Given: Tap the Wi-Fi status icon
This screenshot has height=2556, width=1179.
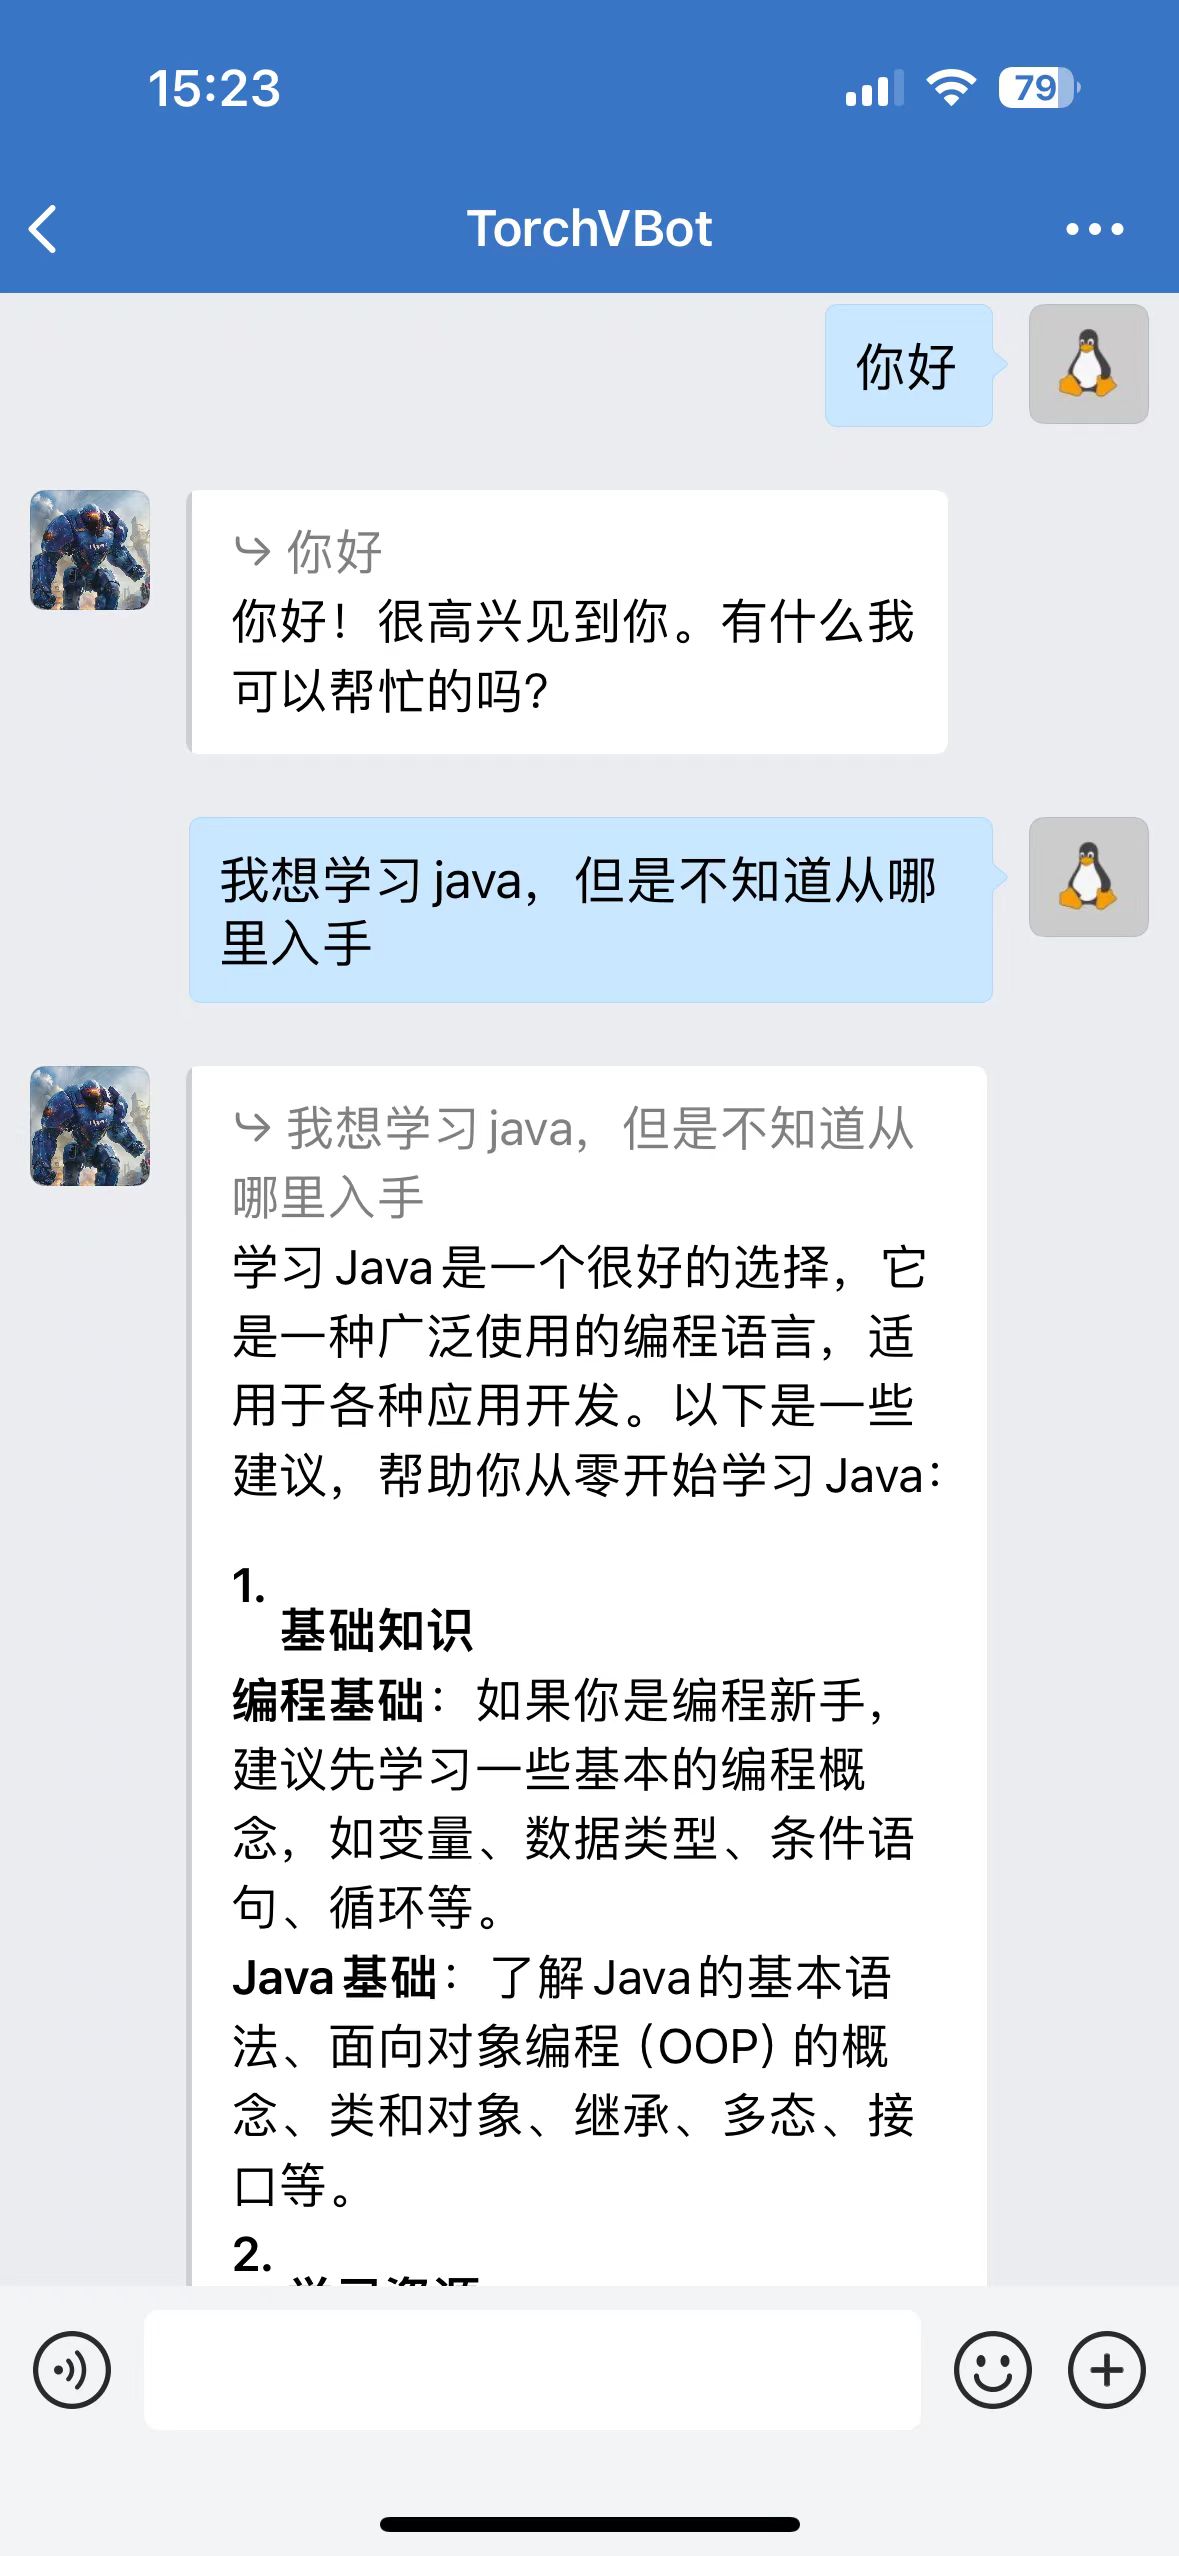Looking at the screenshot, I should tap(951, 88).
